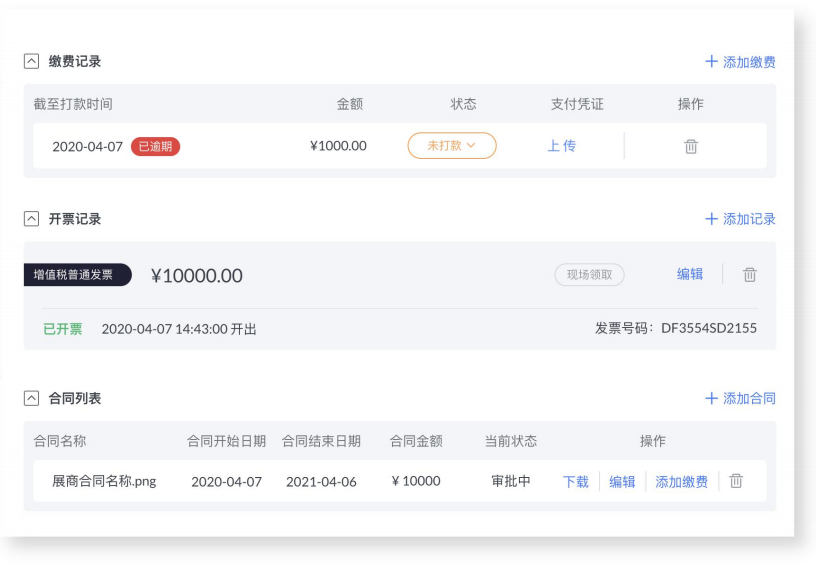
Task: Delete the ¥10000.00 invoice record
Action: (749, 274)
